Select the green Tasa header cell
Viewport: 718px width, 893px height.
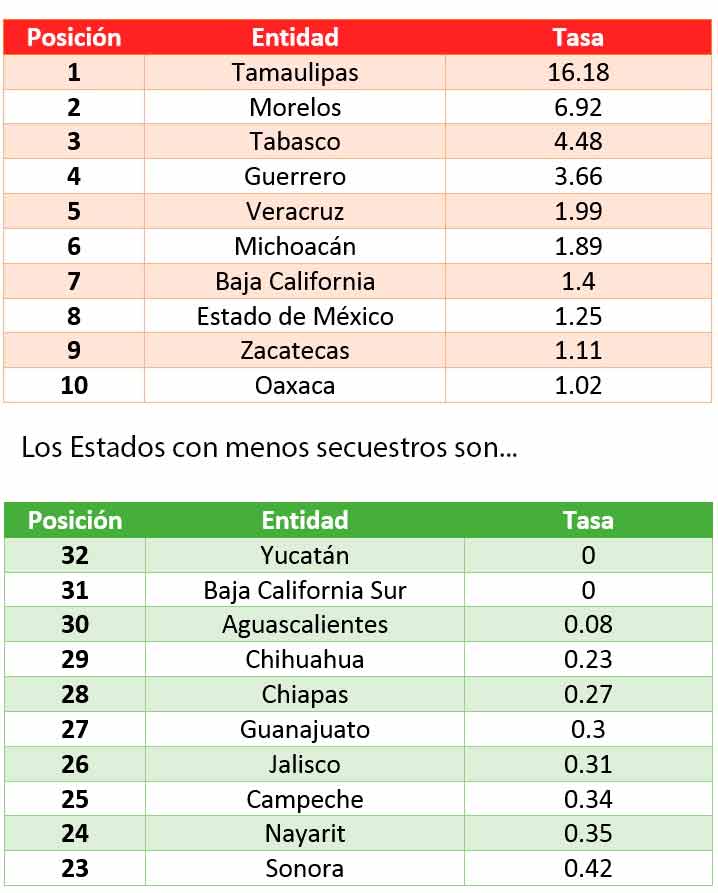coord(588,520)
